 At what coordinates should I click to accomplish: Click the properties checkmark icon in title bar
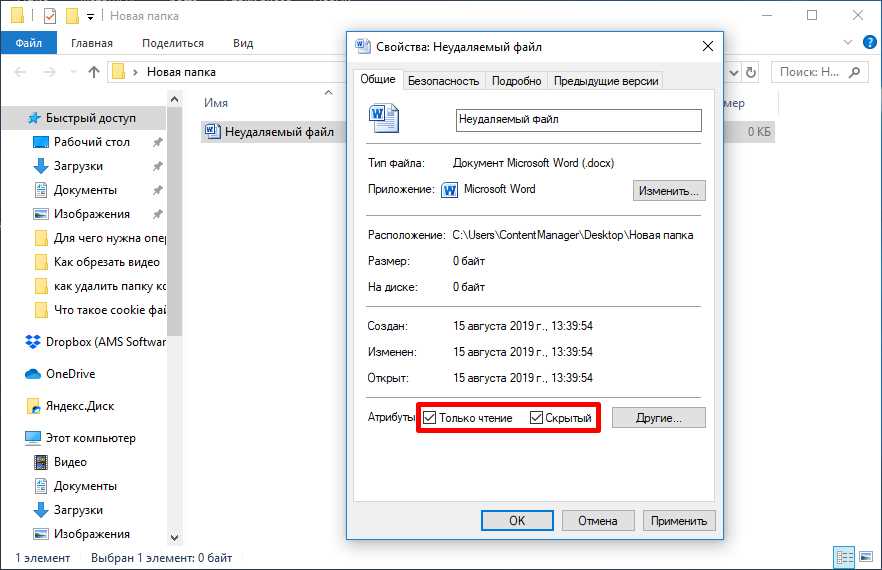[x=50, y=16]
